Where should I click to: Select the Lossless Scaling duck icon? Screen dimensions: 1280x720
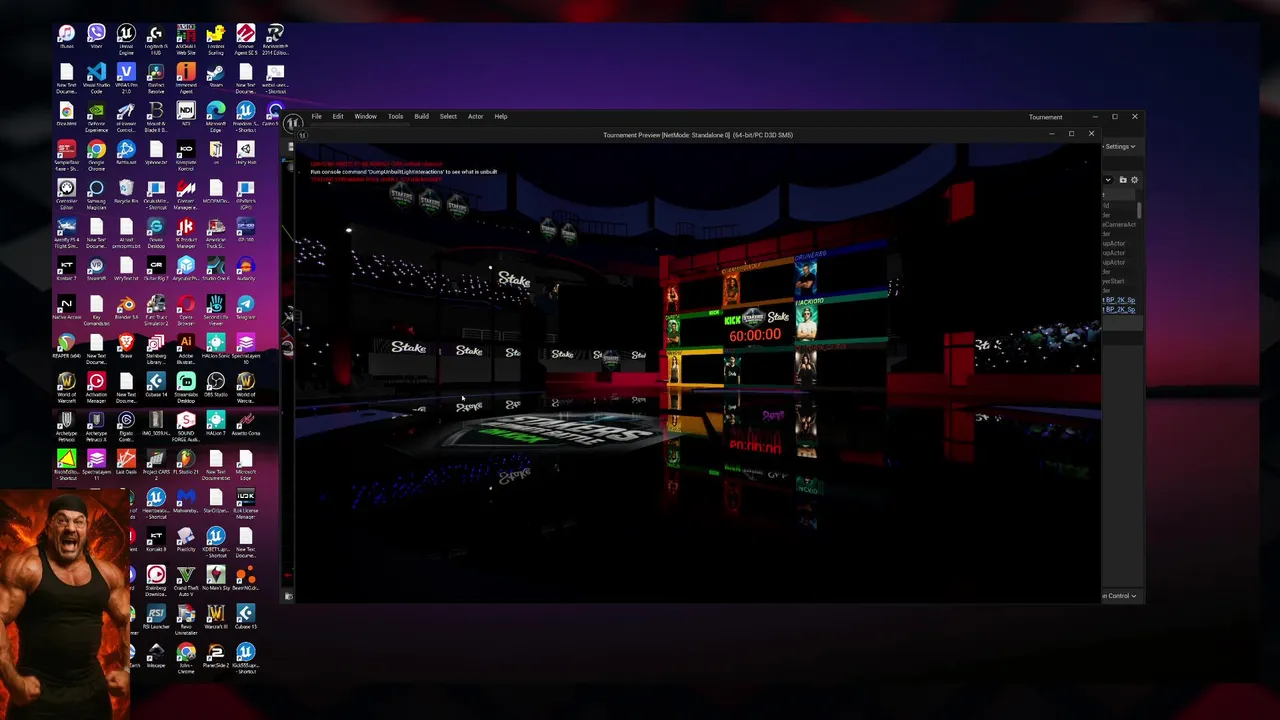[x=216, y=40]
